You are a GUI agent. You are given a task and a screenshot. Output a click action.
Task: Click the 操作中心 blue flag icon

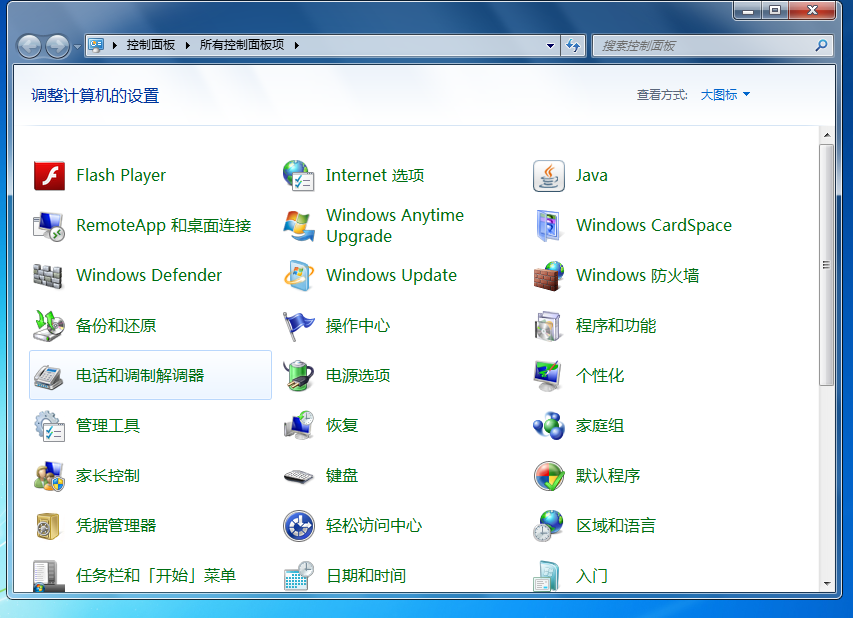coord(299,326)
